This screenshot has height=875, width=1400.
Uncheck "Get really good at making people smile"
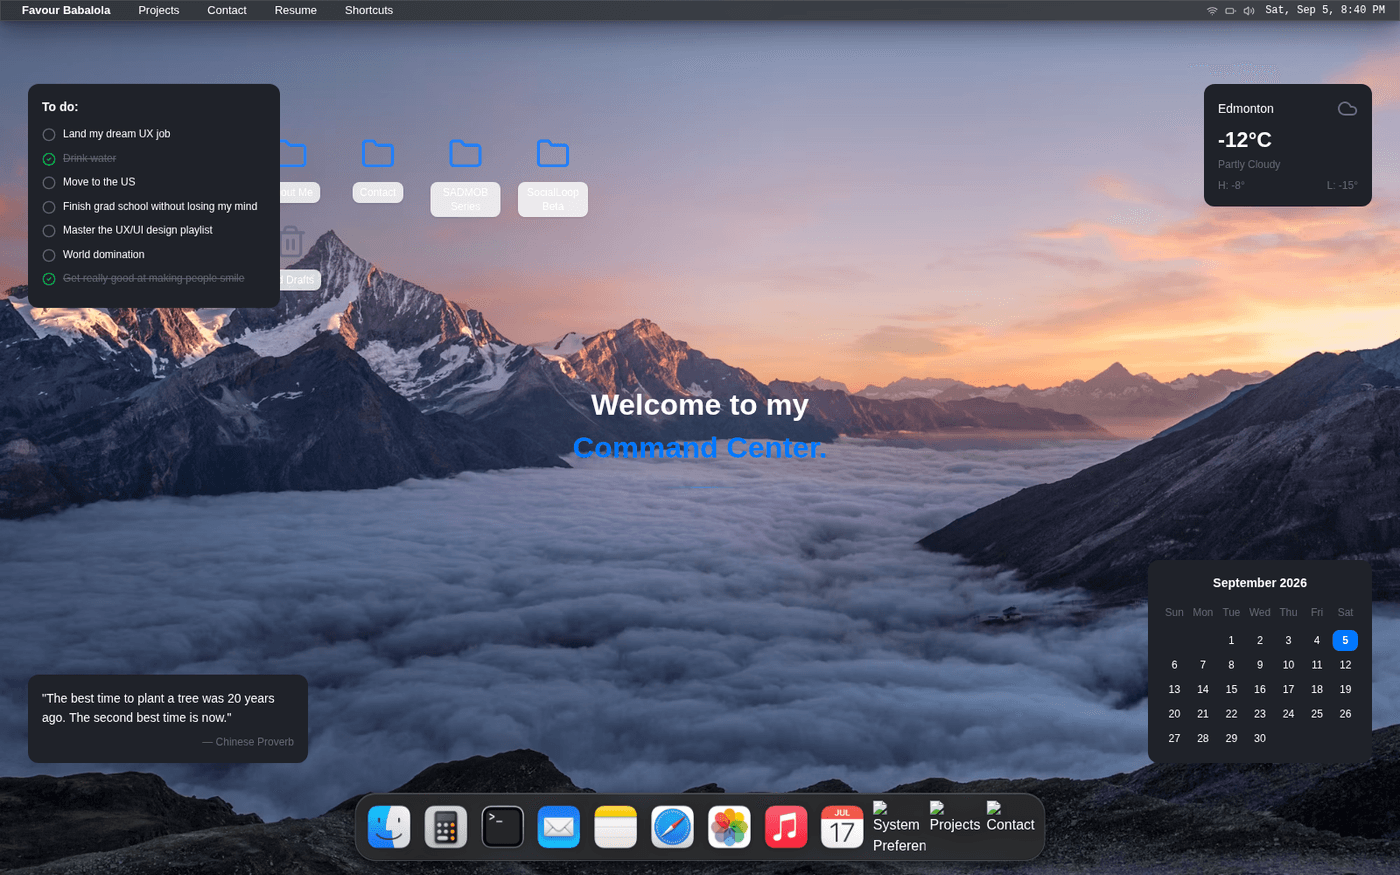[x=49, y=279]
